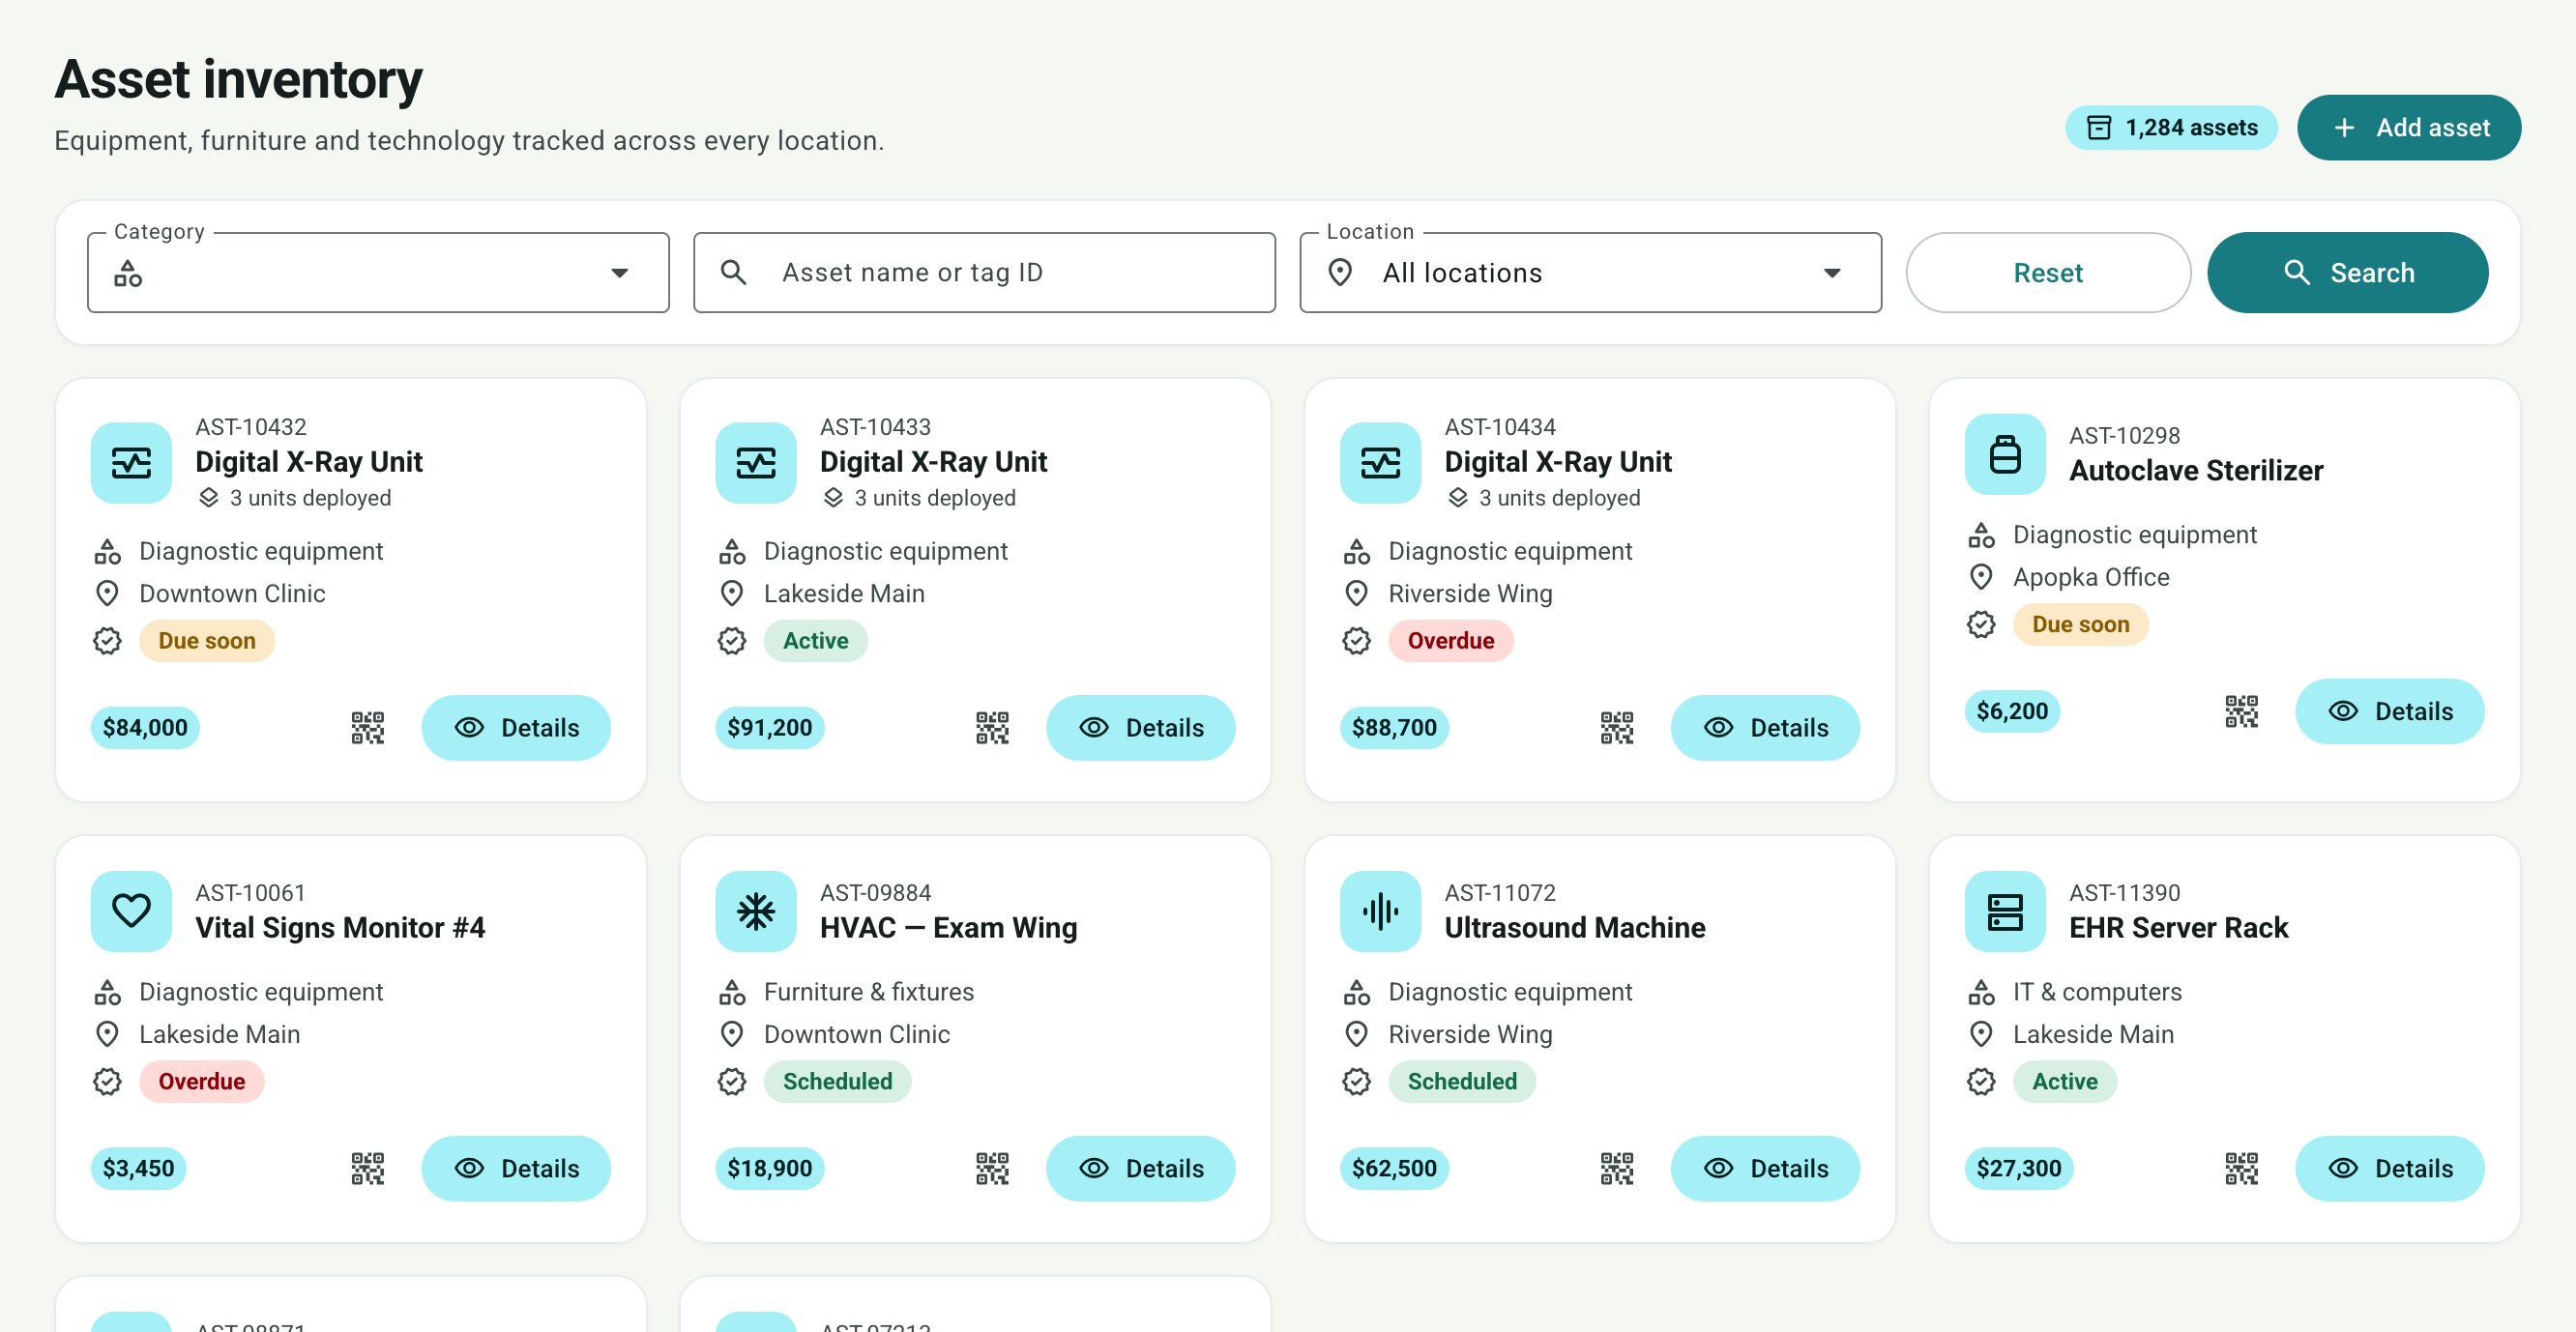This screenshot has height=1332, width=2576.
Task: Click the $62,500 price chip
Action: [1394, 1168]
